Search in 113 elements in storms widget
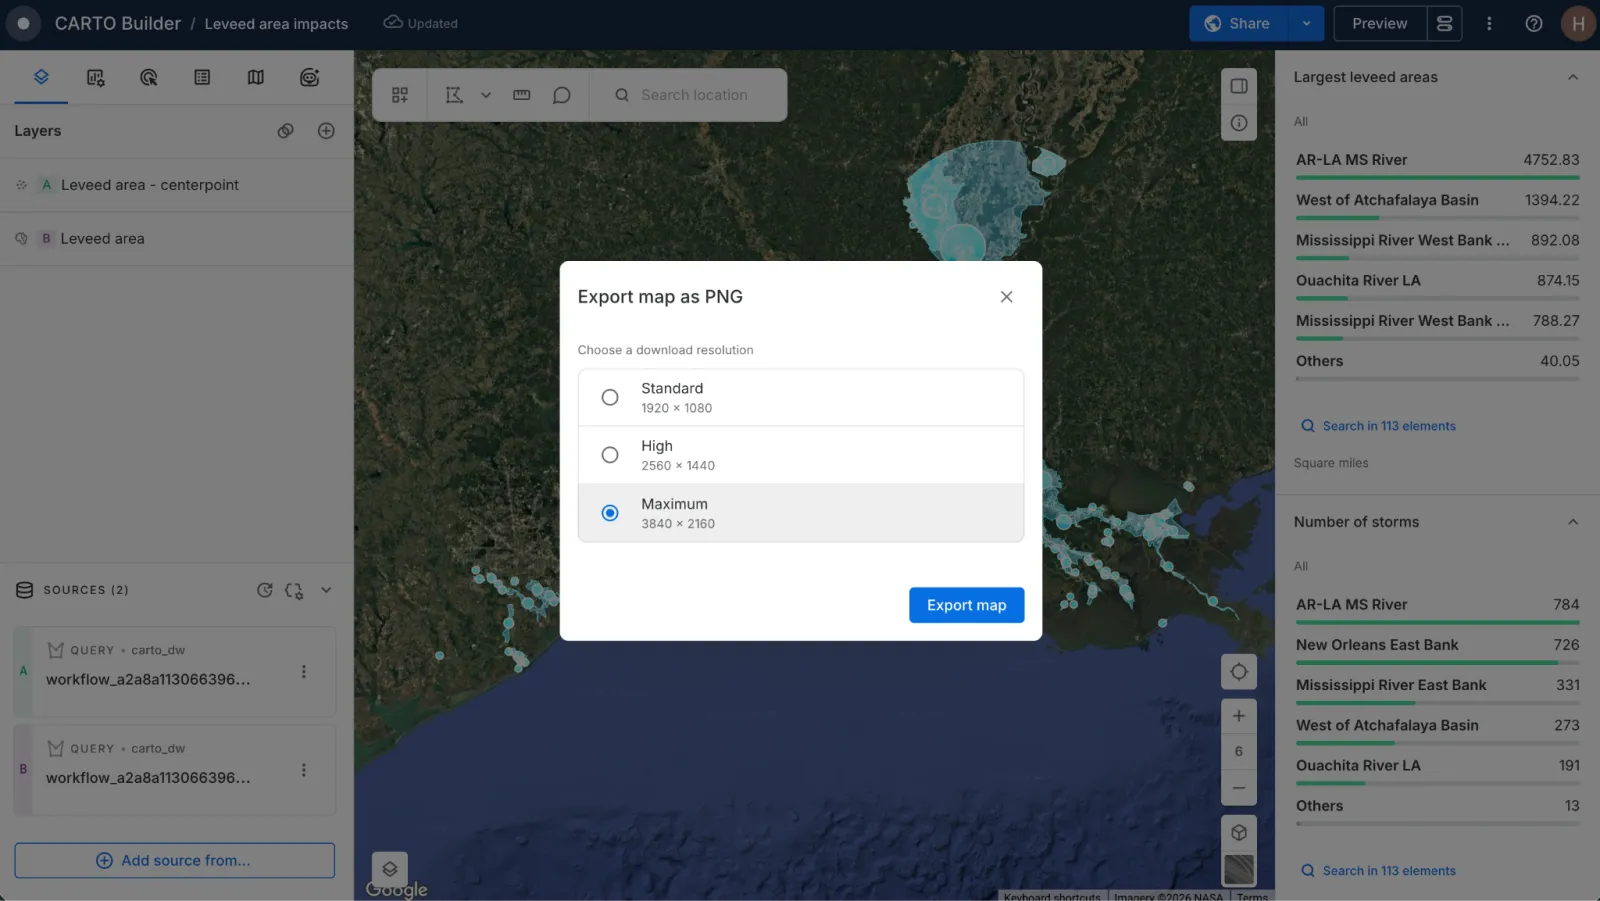Viewport: 1600px width, 901px height. pos(1378,871)
